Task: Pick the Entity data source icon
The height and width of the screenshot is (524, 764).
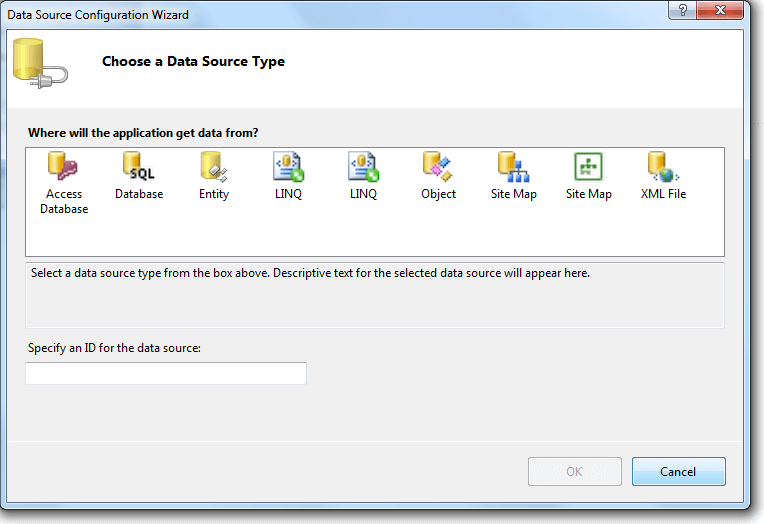Action: [213, 167]
